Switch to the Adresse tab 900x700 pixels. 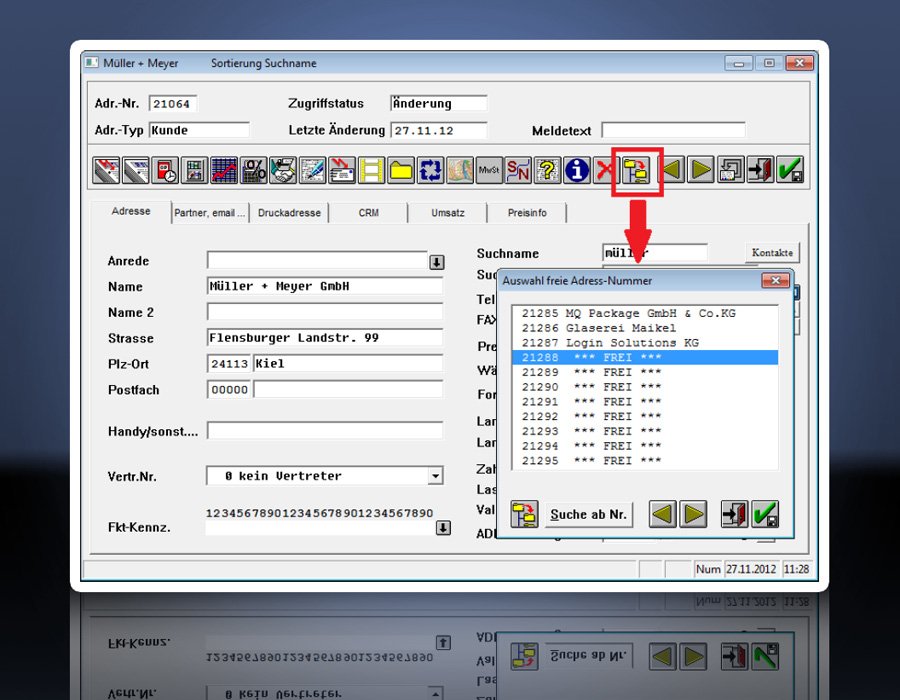pos(131,211)
